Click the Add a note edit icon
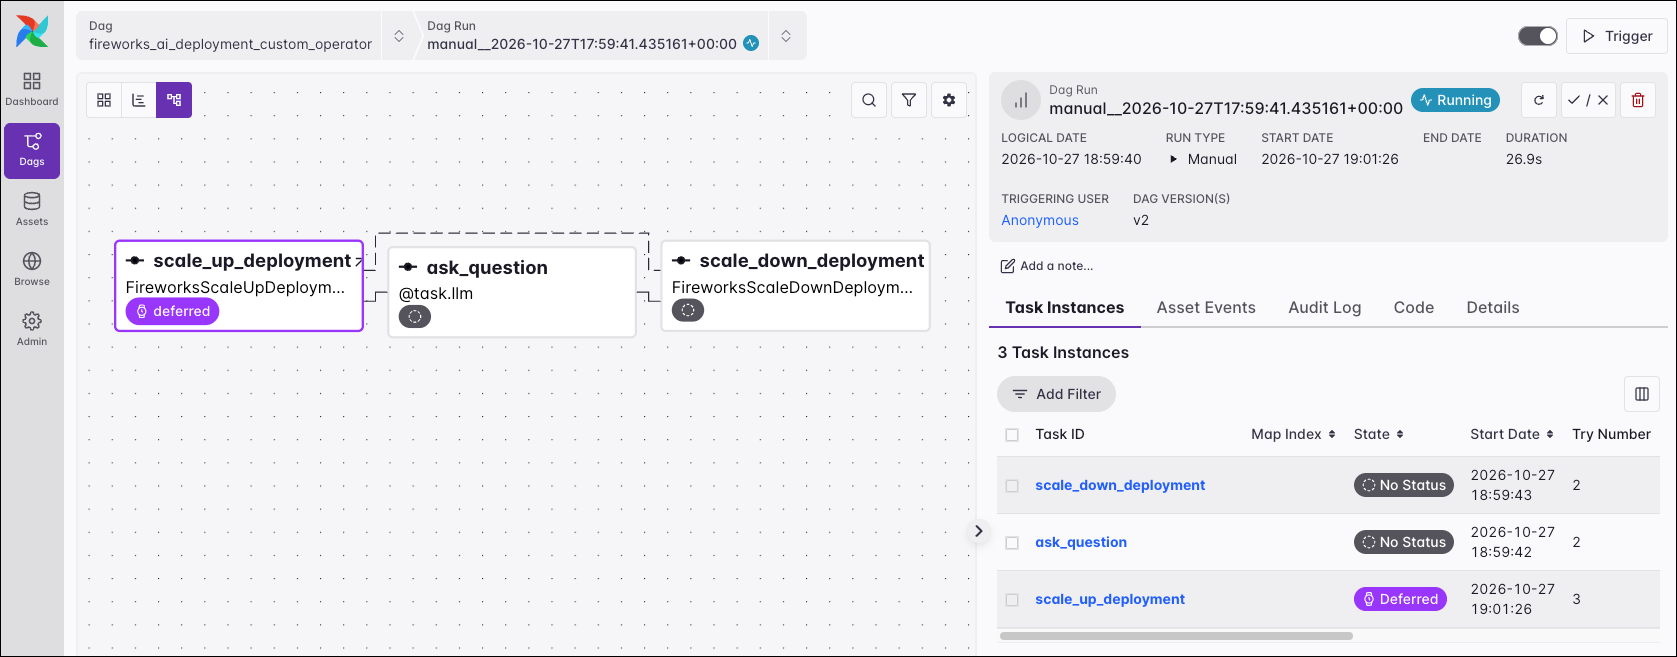Screen dimensions: 1677x657 pyautogui.click(x=1008, y=266)
